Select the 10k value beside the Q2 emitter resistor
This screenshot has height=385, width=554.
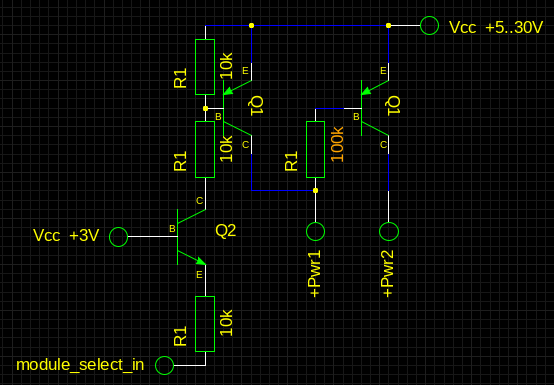(x=226, y=323)
